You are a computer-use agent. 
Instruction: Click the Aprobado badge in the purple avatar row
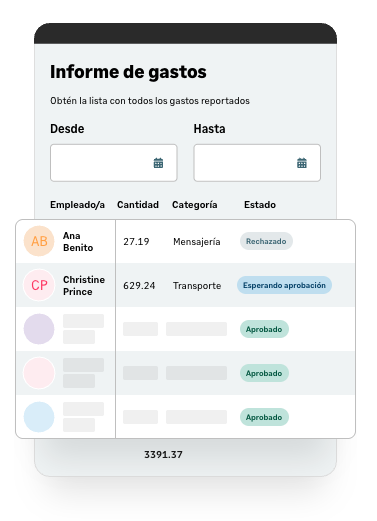pyautogui.click(x=264, y=329)
